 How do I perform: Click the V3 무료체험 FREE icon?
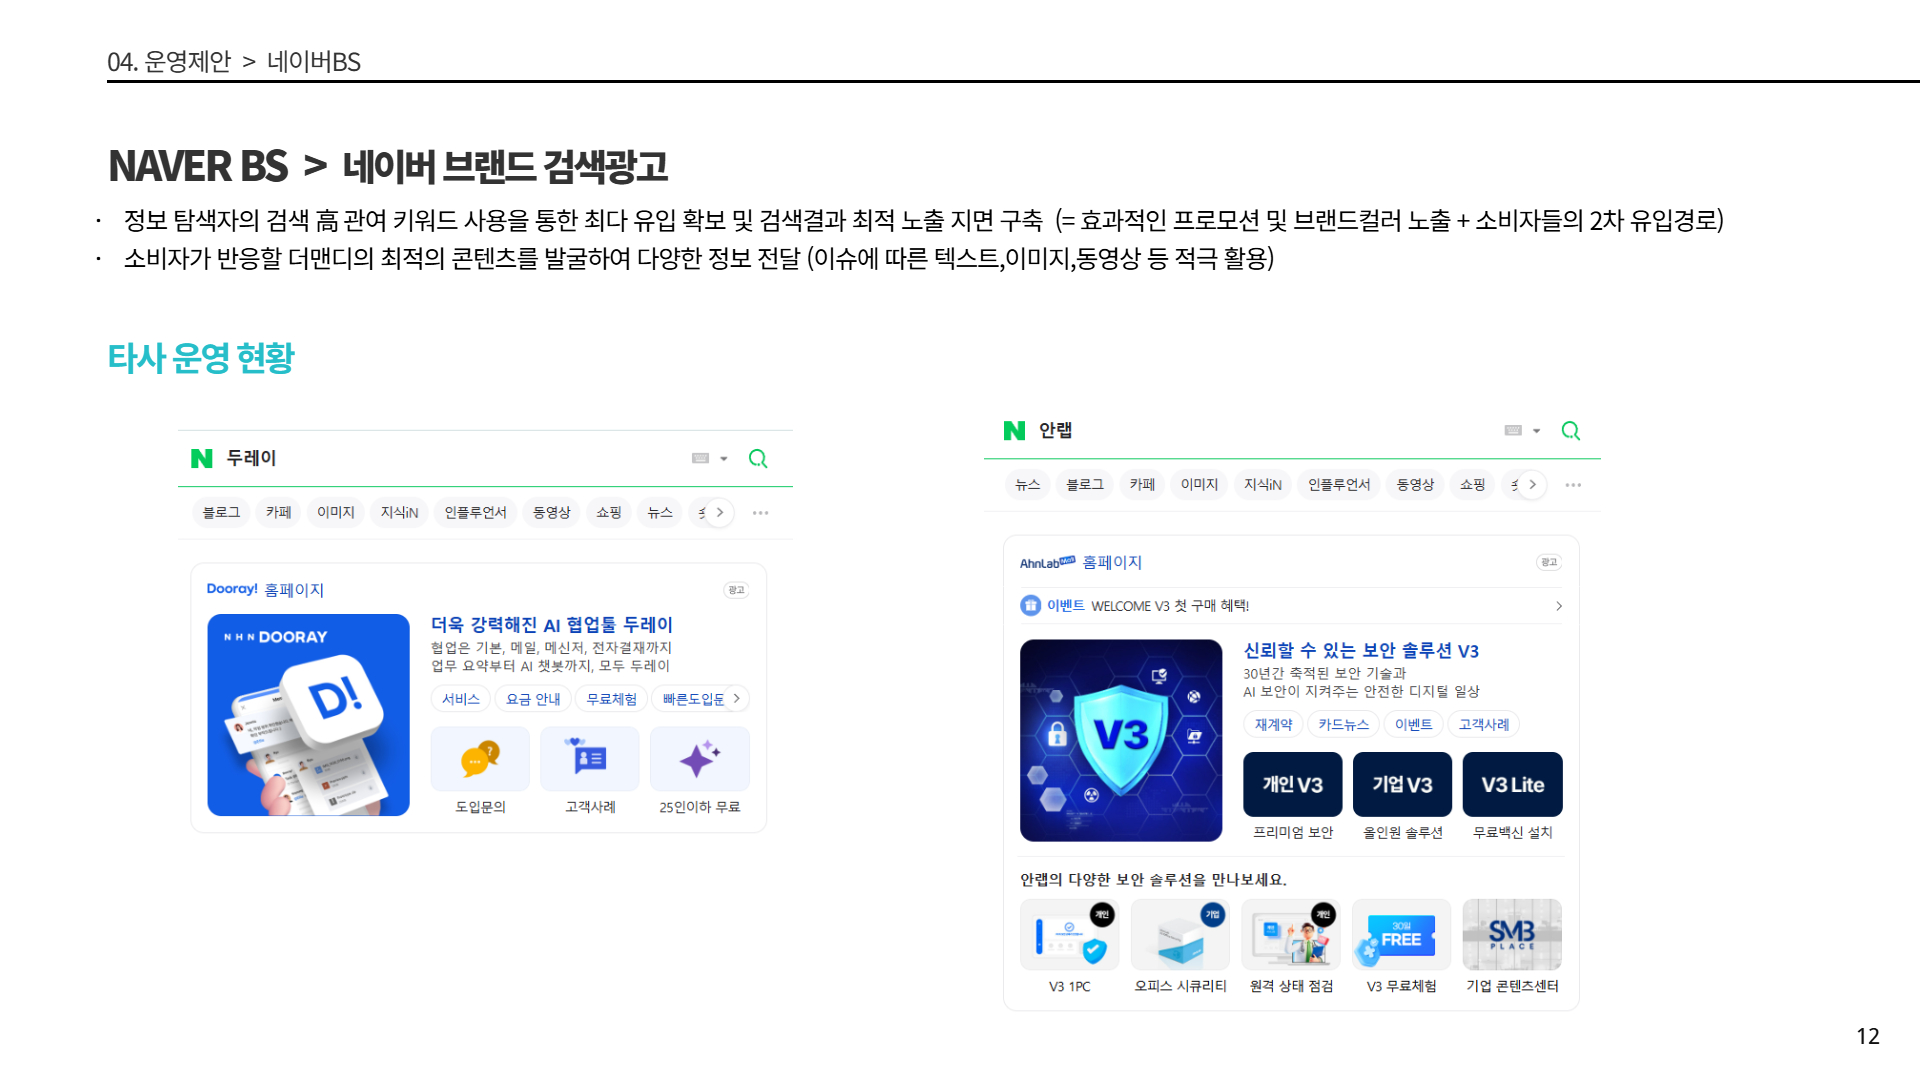pyautogui.click(x=1400, y=935)
